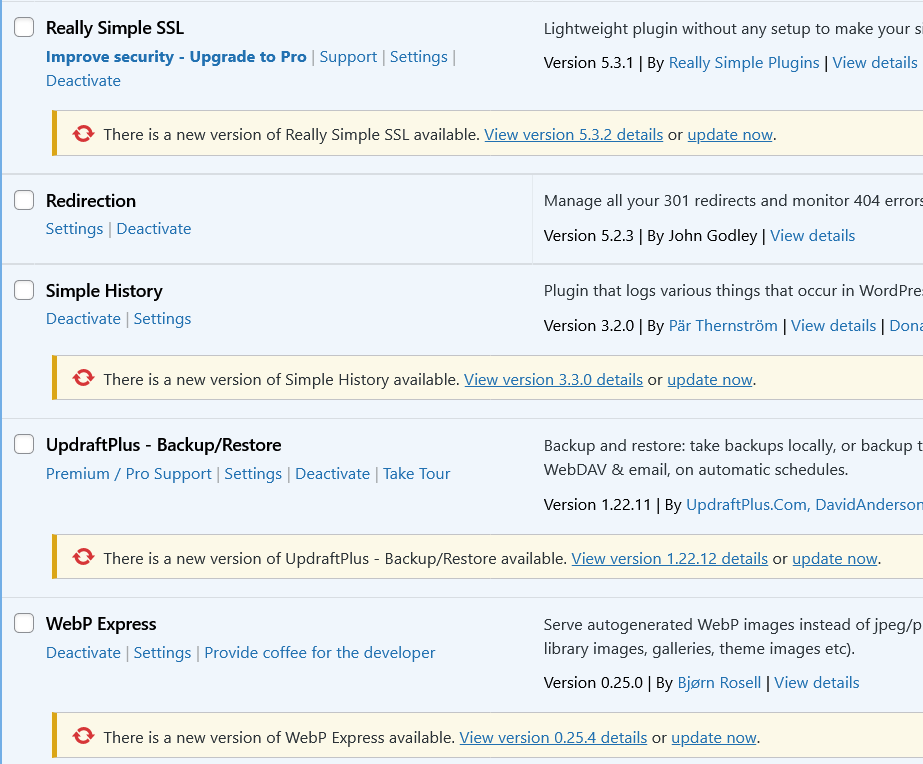
Task: Click the John Godley author name
Action: tap(712, 235)
